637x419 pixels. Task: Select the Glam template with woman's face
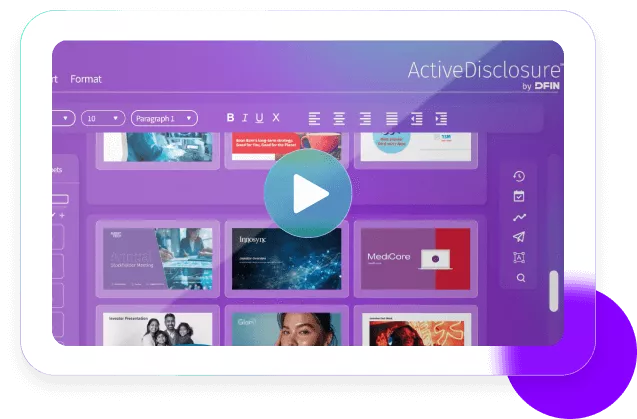tap(286, 329)
